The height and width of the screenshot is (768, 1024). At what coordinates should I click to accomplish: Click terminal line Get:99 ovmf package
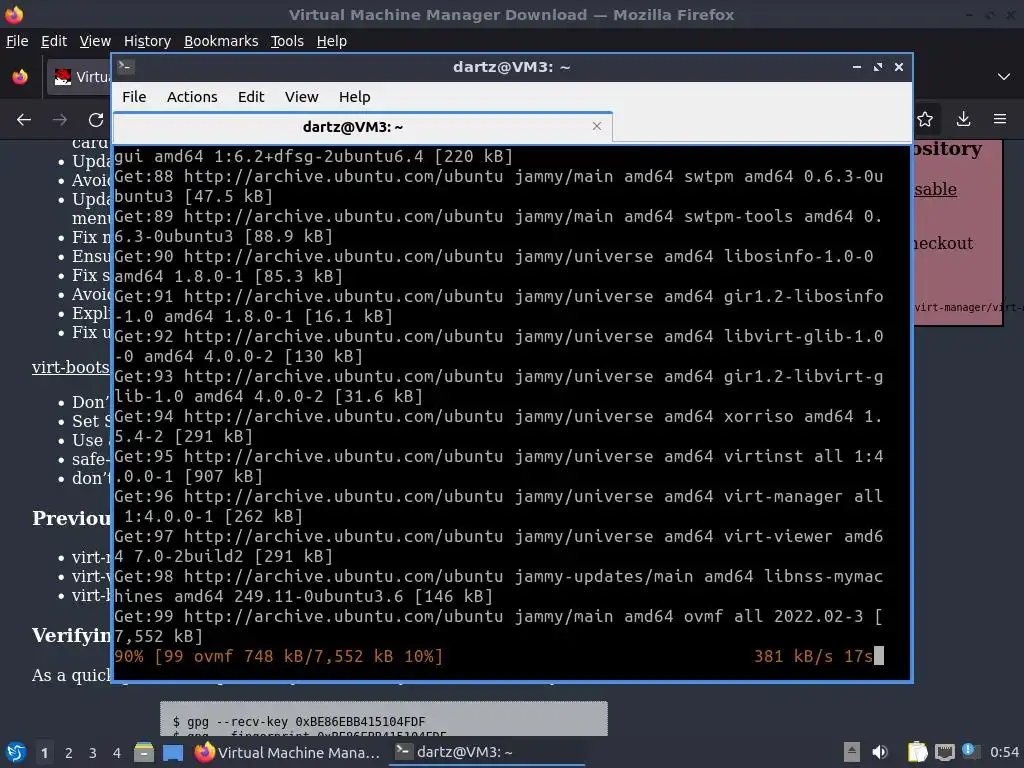(499, 626)
